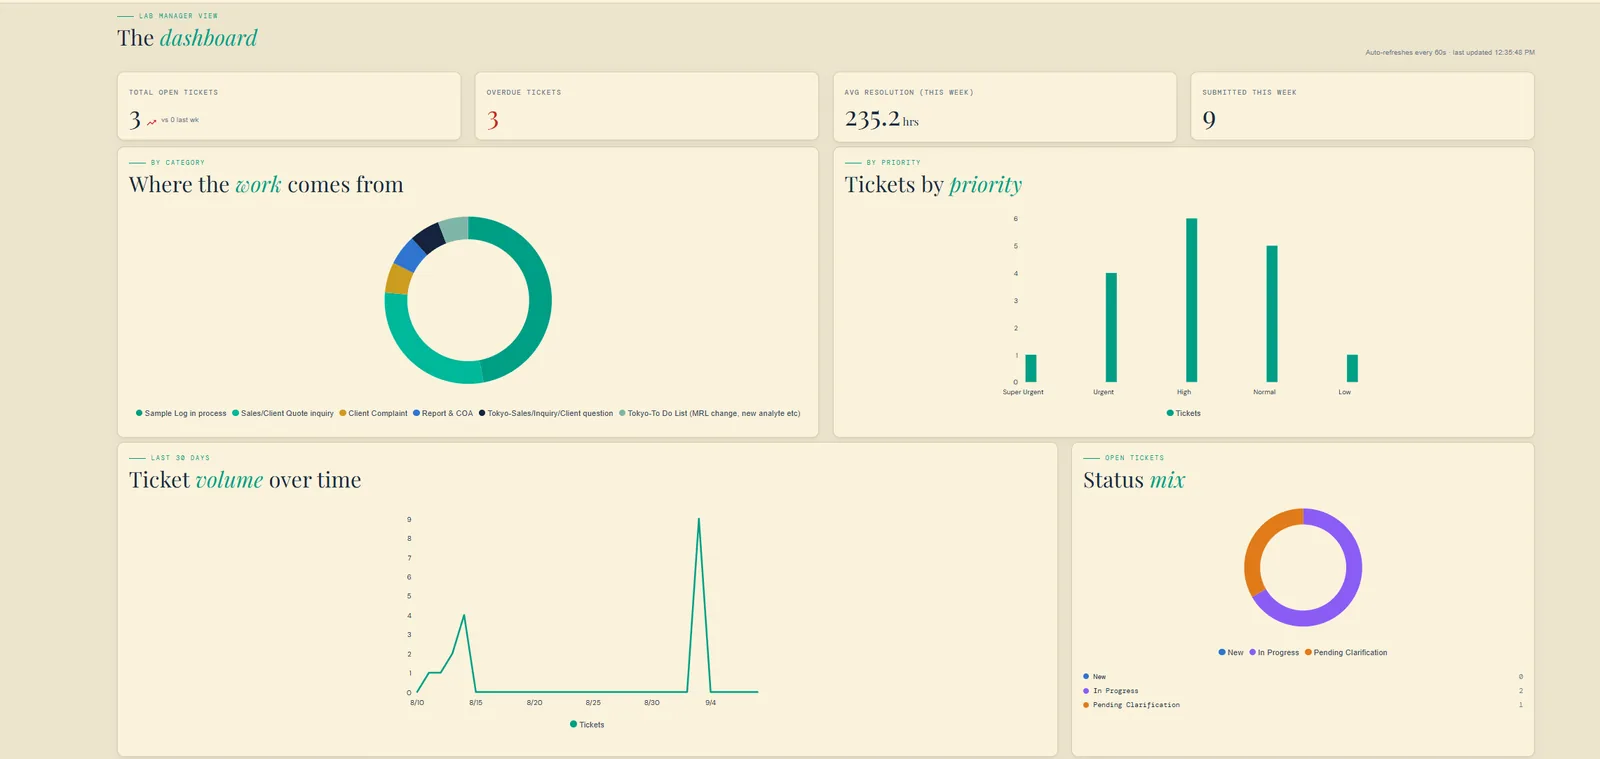Viewport: 1600px width, 759px height.
Task: Click the "Where the work comes from" heading
Action: [266, 185]
